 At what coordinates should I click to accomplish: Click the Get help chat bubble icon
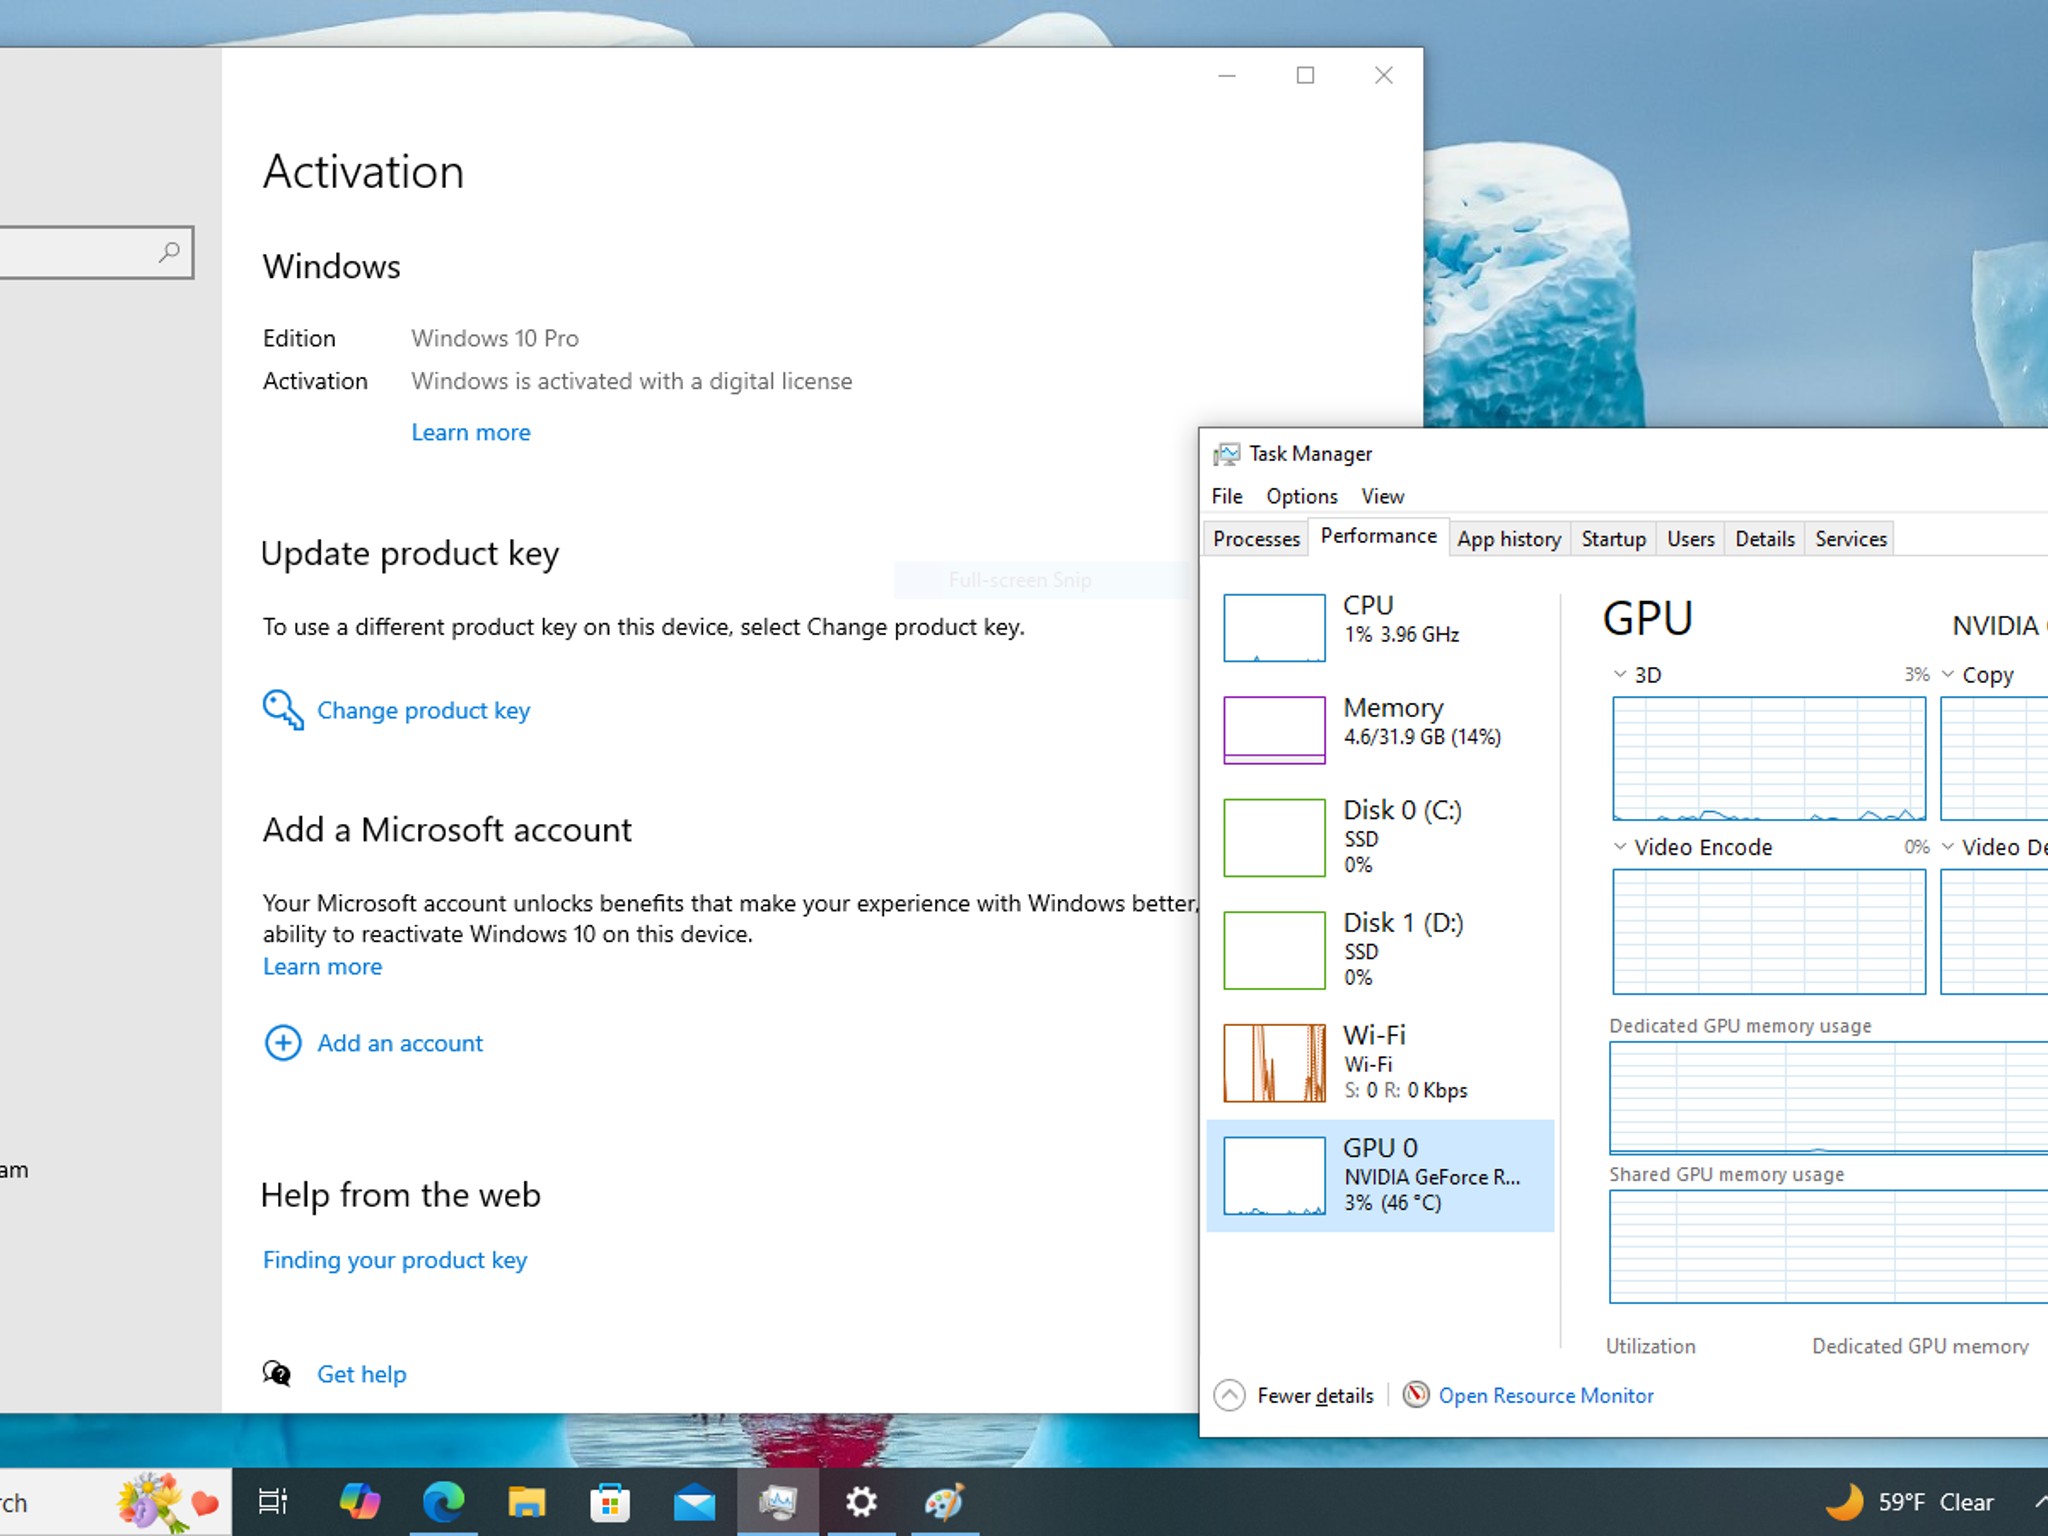(277, 1374)
